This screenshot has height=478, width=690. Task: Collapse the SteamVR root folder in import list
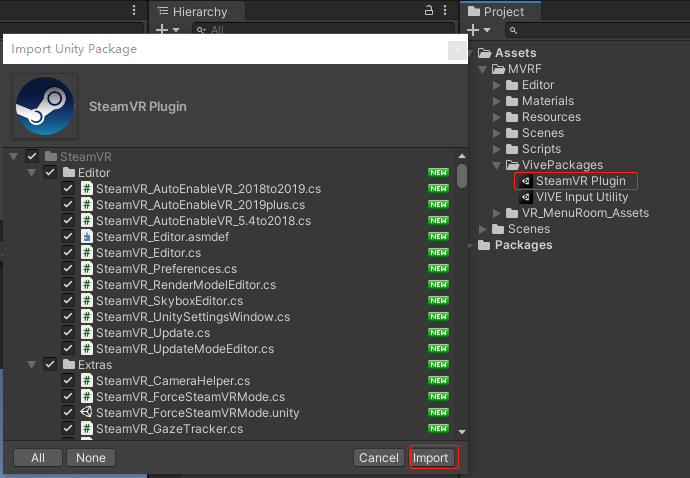14,157
